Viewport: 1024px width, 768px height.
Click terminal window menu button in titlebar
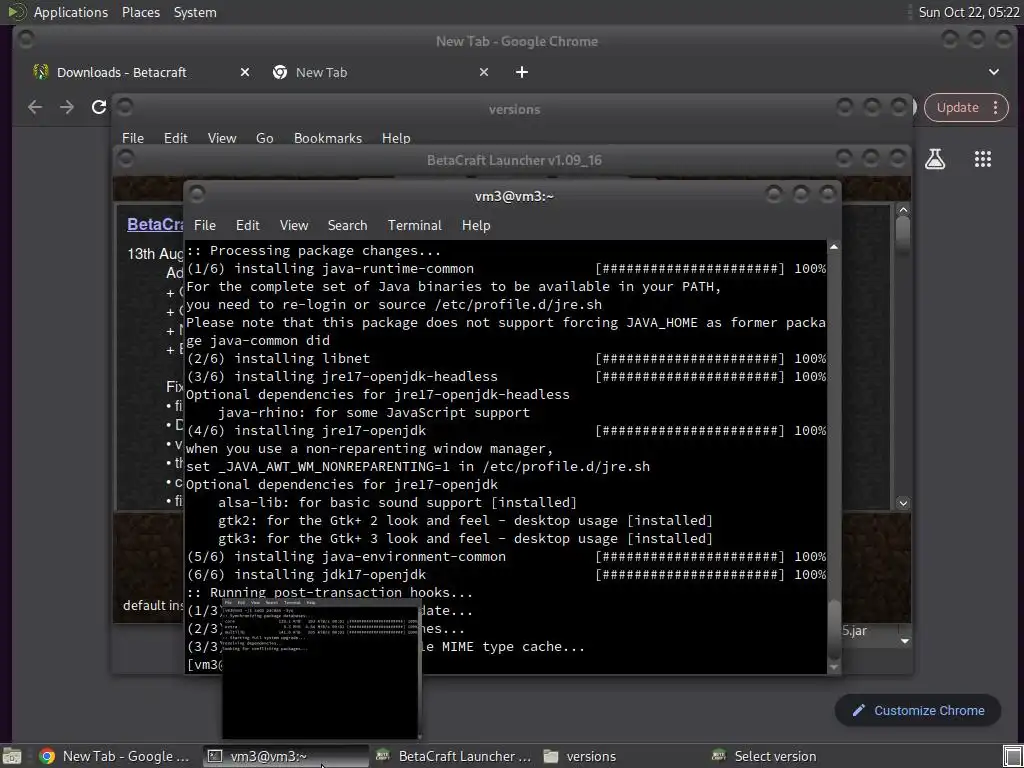(x=197, y=193)
